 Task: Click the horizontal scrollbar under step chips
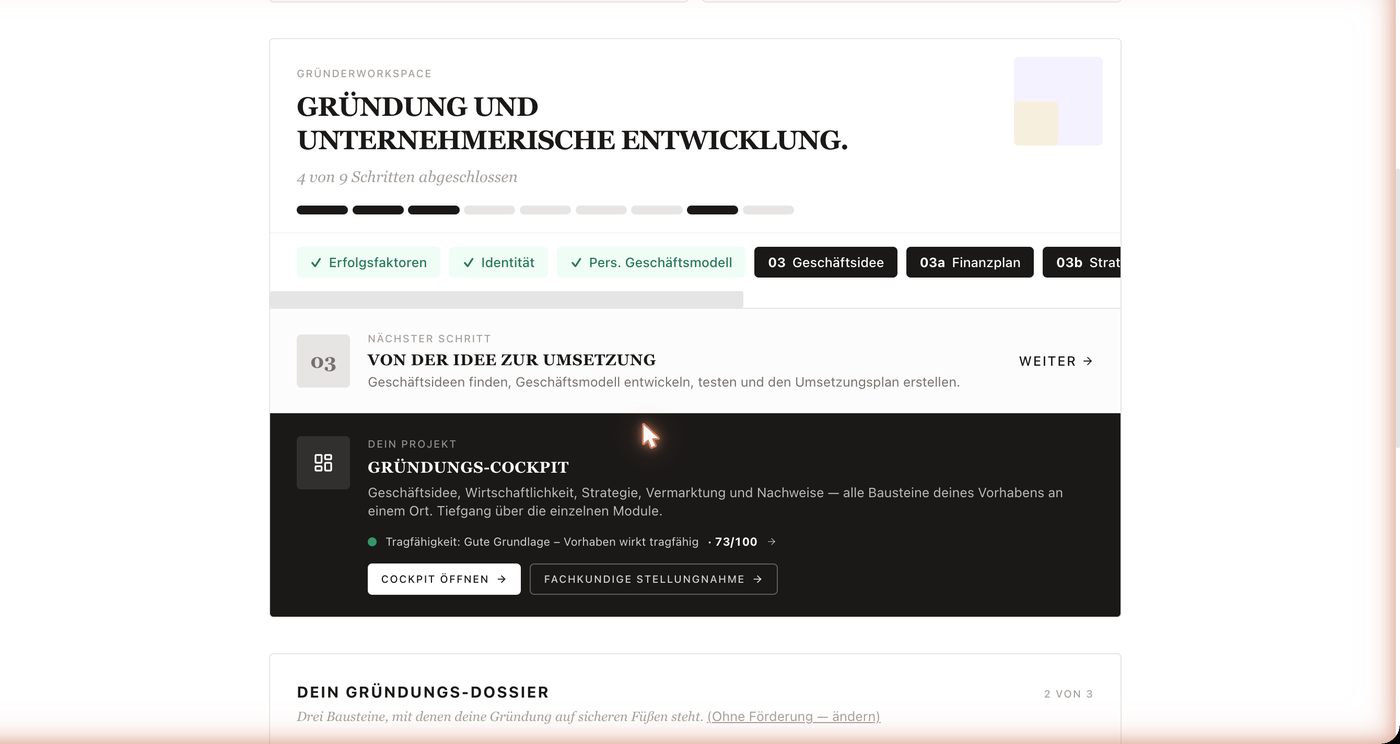(x=506, y=300)
